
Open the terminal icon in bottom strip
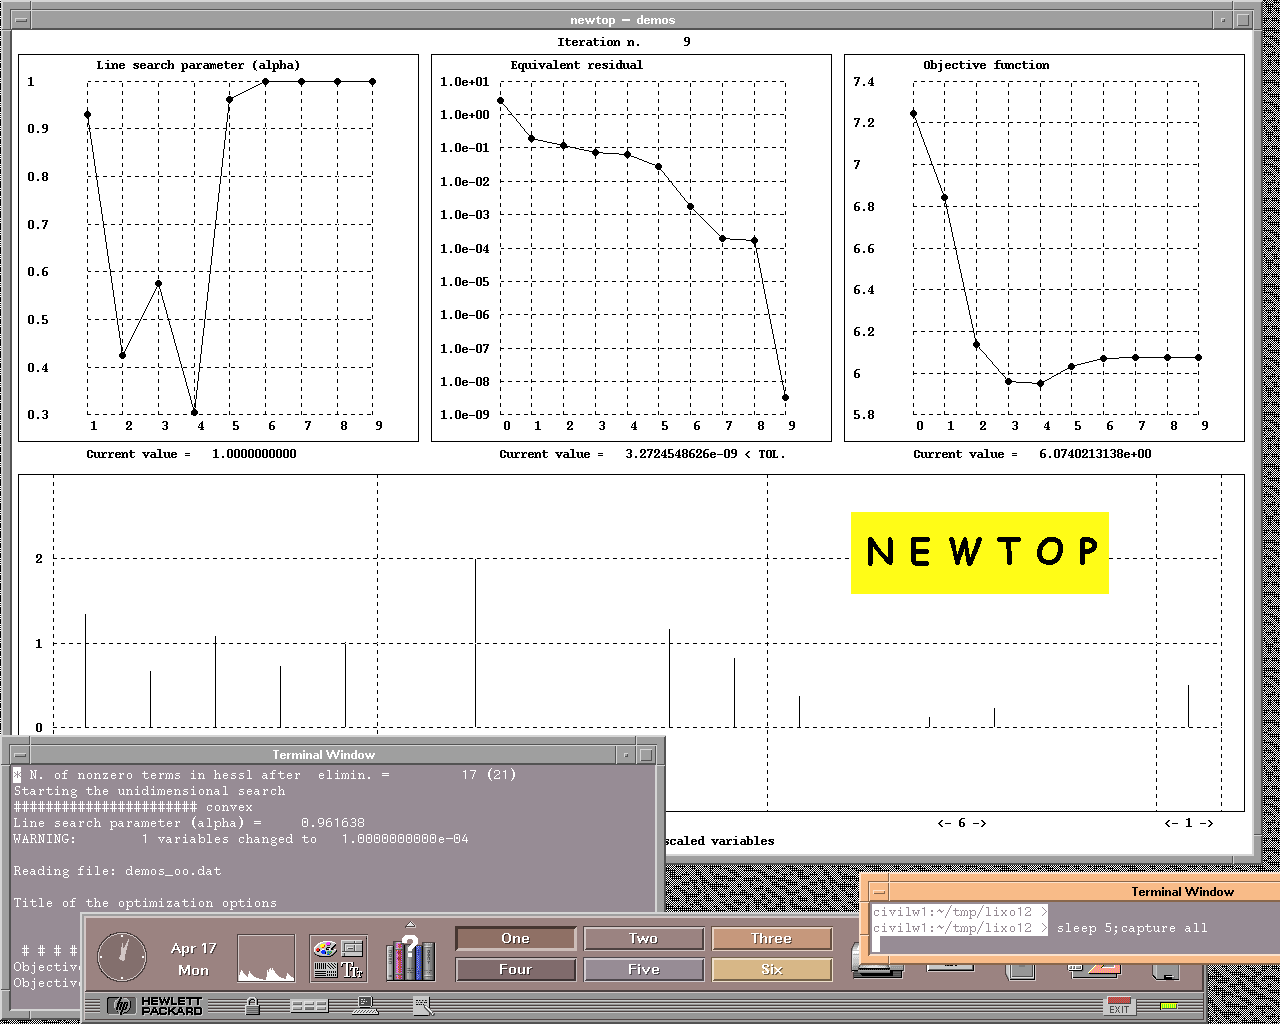[366, 1006]
